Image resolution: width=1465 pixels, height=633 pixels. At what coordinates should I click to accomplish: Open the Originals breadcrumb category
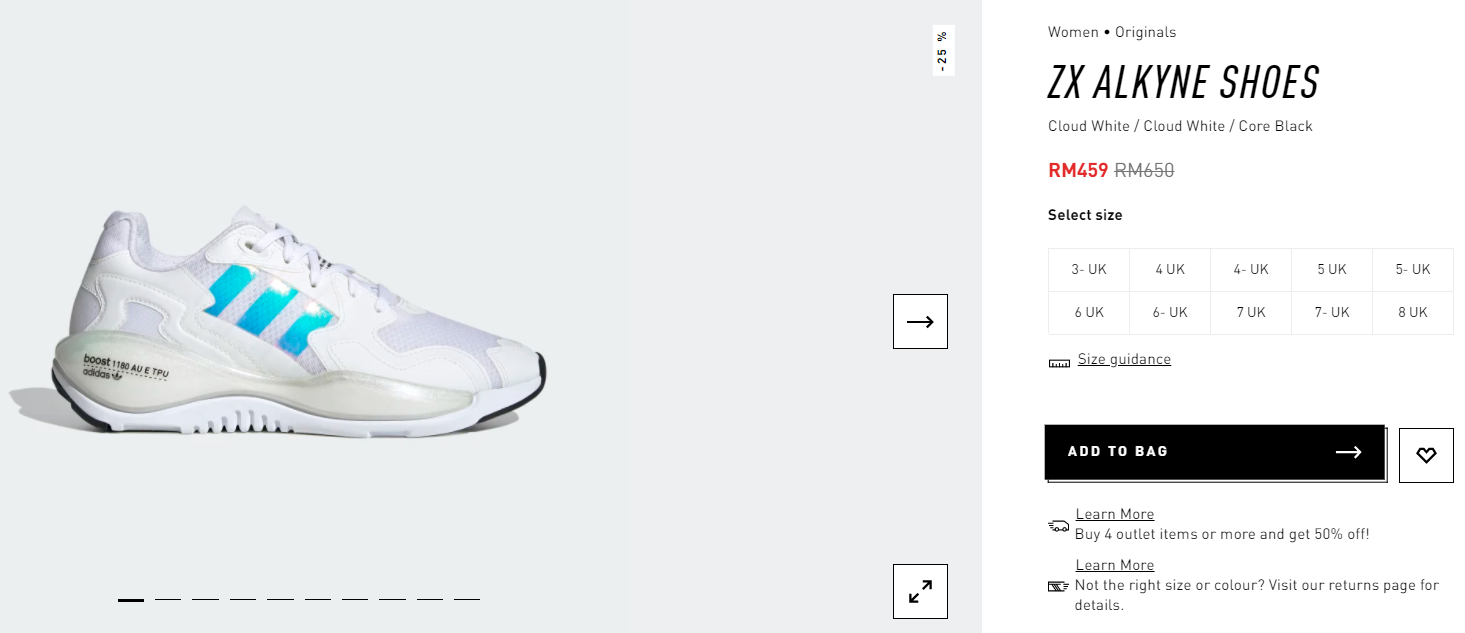(x=1145, y=32)
